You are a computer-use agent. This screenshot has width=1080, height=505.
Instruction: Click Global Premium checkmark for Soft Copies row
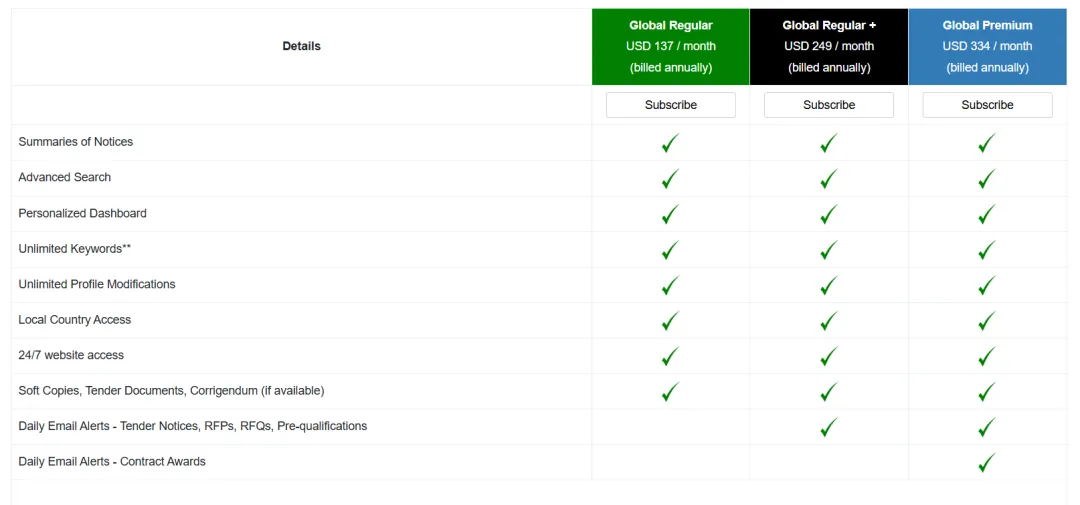pos(987,392)
